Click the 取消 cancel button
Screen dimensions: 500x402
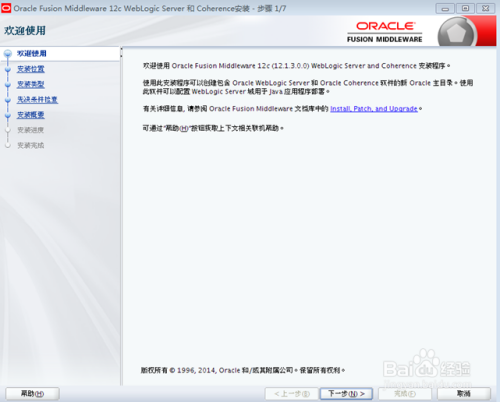464,394
